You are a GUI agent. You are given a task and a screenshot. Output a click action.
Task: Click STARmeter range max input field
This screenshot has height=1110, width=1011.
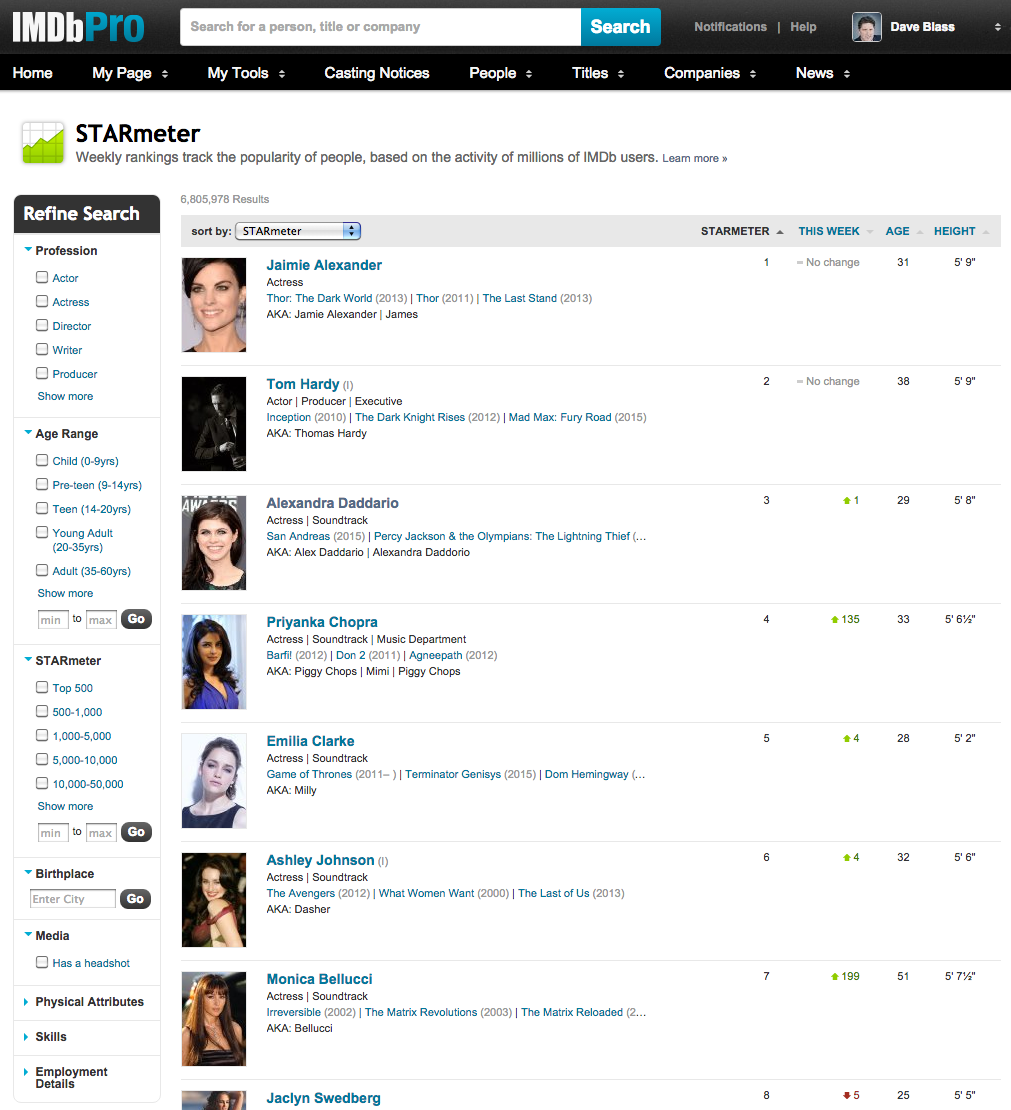[101, 833]
